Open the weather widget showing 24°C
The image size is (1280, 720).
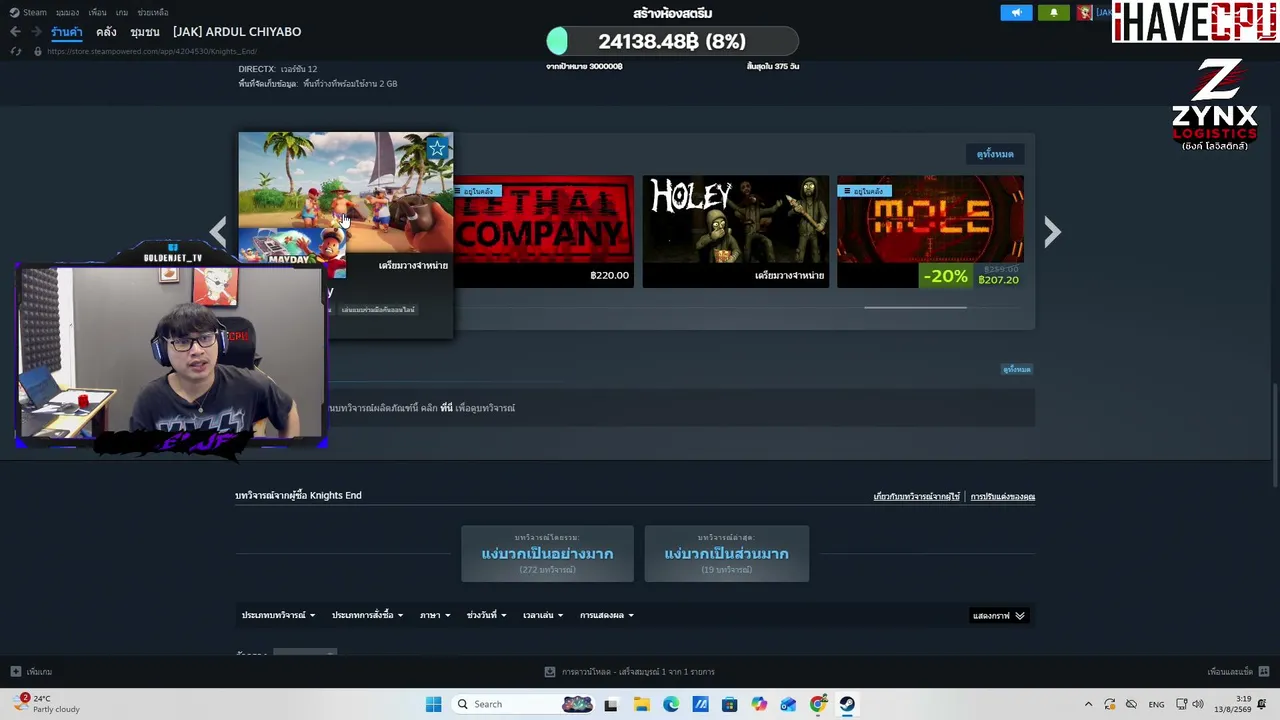(x=45, y=704)
